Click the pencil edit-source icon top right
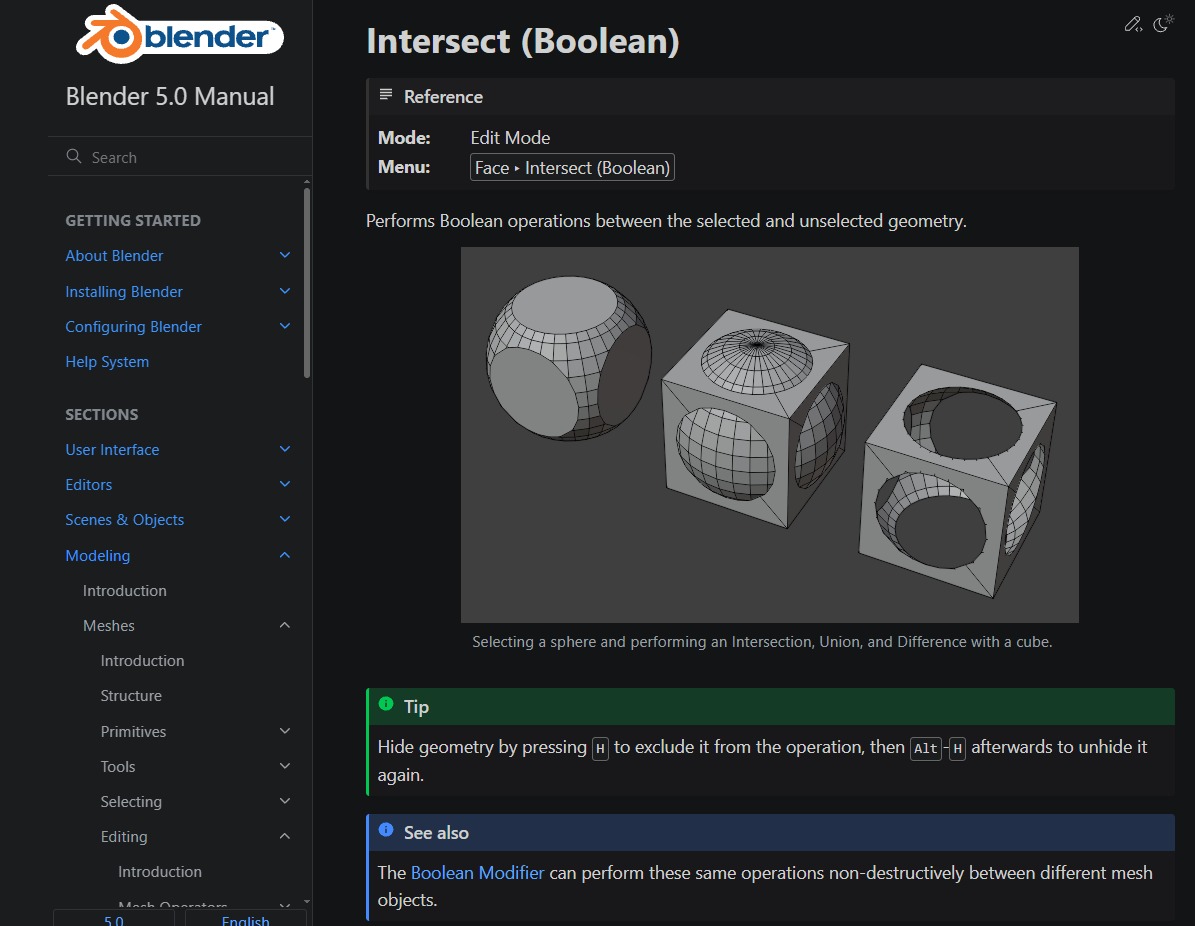Image resolution: width=1195 pixels, height=926 pixels. click(1132, 23)
